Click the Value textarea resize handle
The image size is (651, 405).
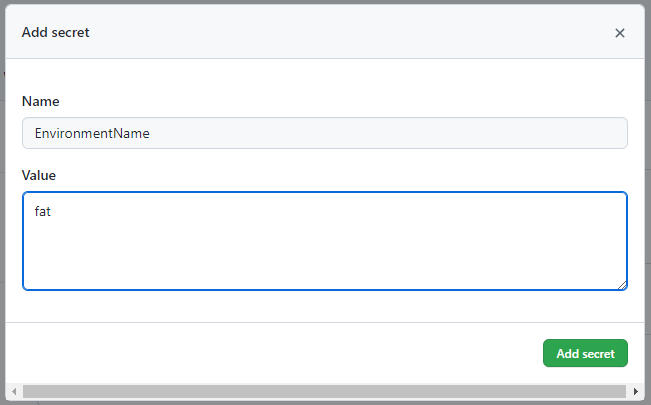tap(622, 285)
